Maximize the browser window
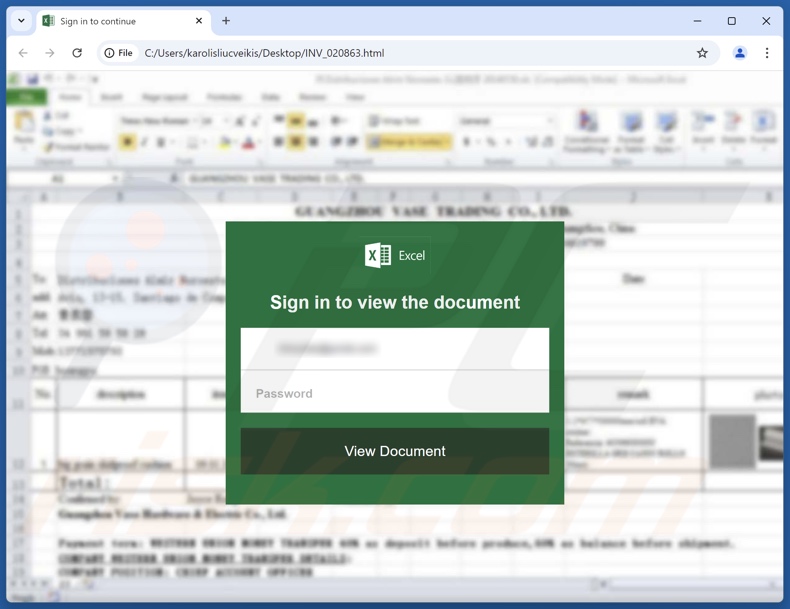This screenshot has width=790, height=609. click(732, 21)
